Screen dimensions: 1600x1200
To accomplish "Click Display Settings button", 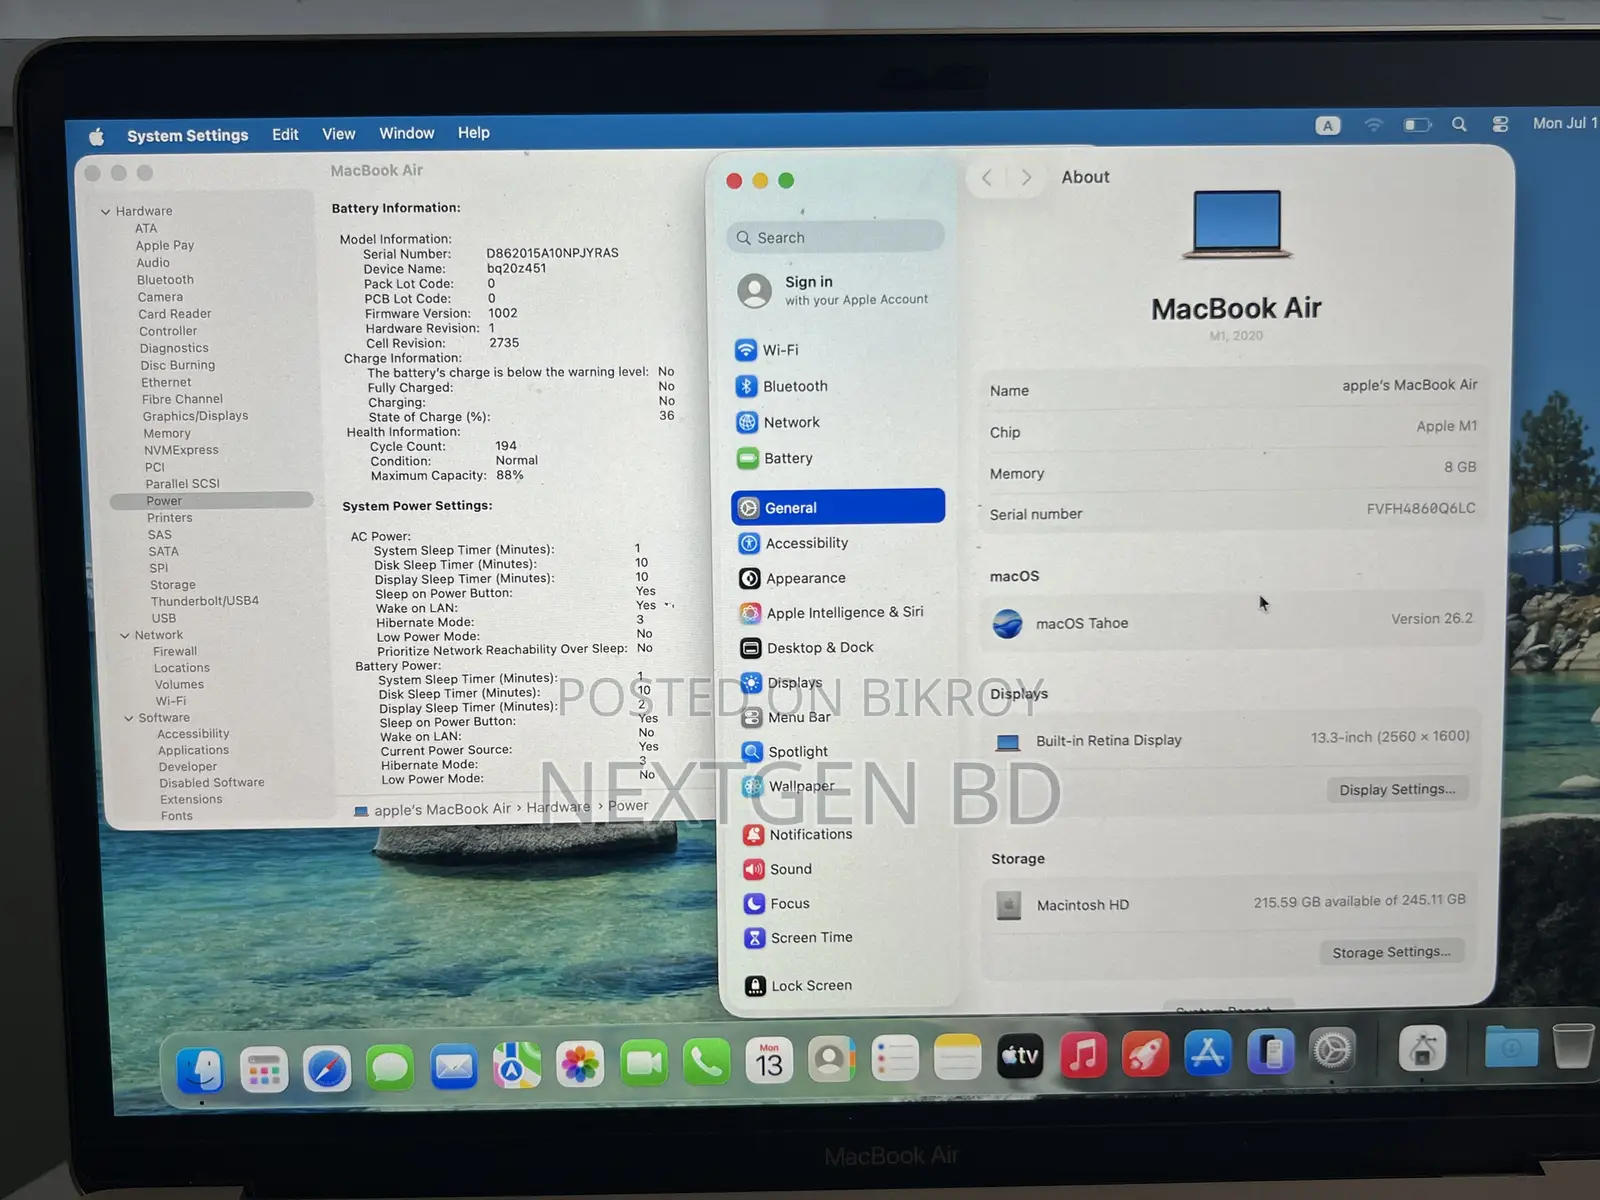I will 1397,789.
